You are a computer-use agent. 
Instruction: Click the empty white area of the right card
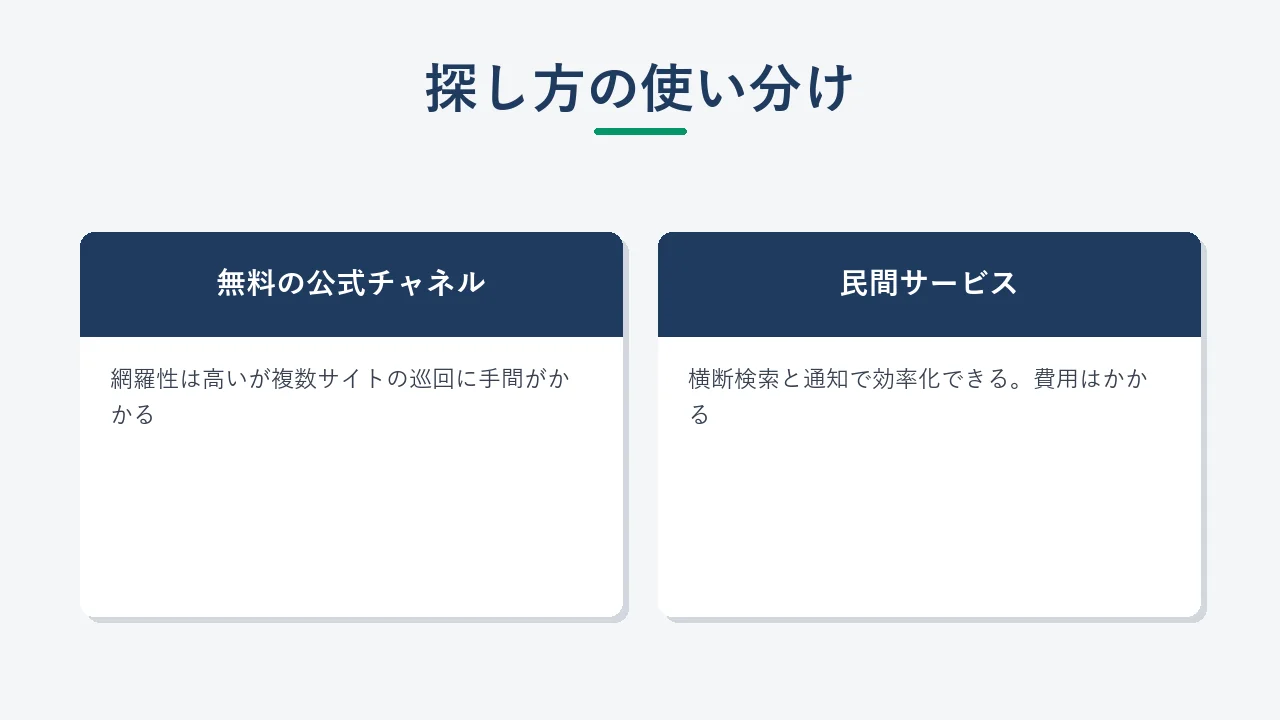929,525
